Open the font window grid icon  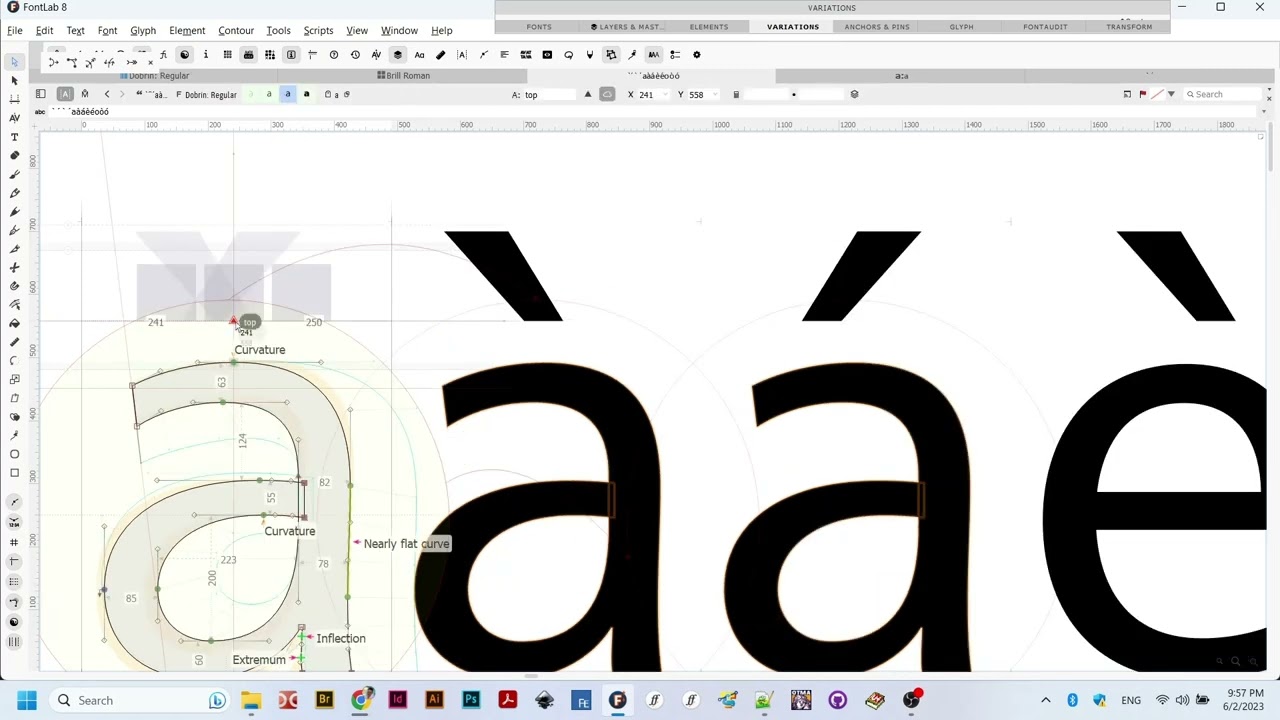(x=227, y=55)
